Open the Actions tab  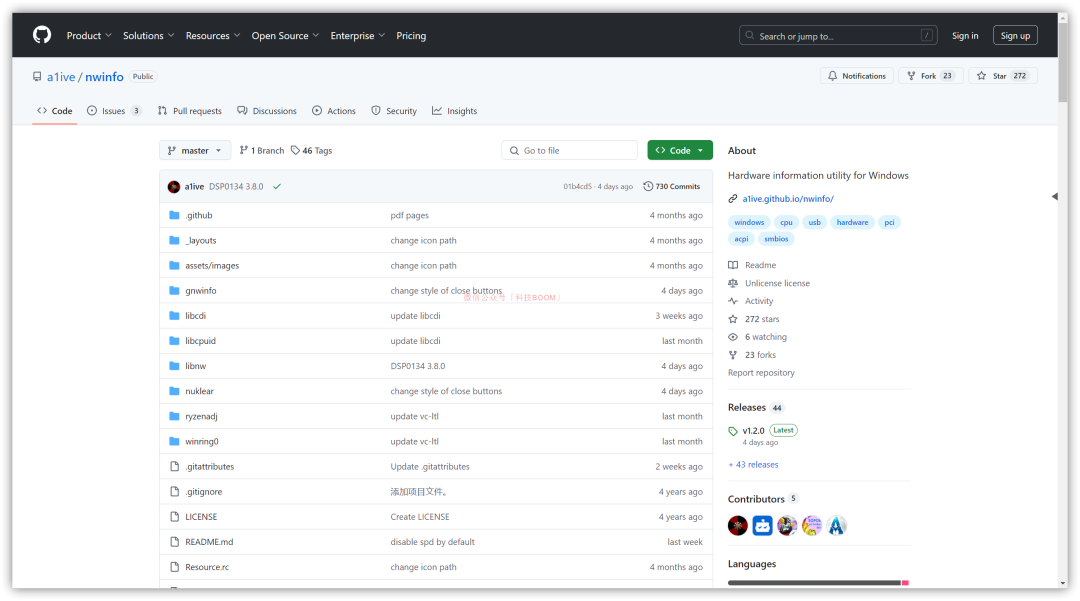334,111
